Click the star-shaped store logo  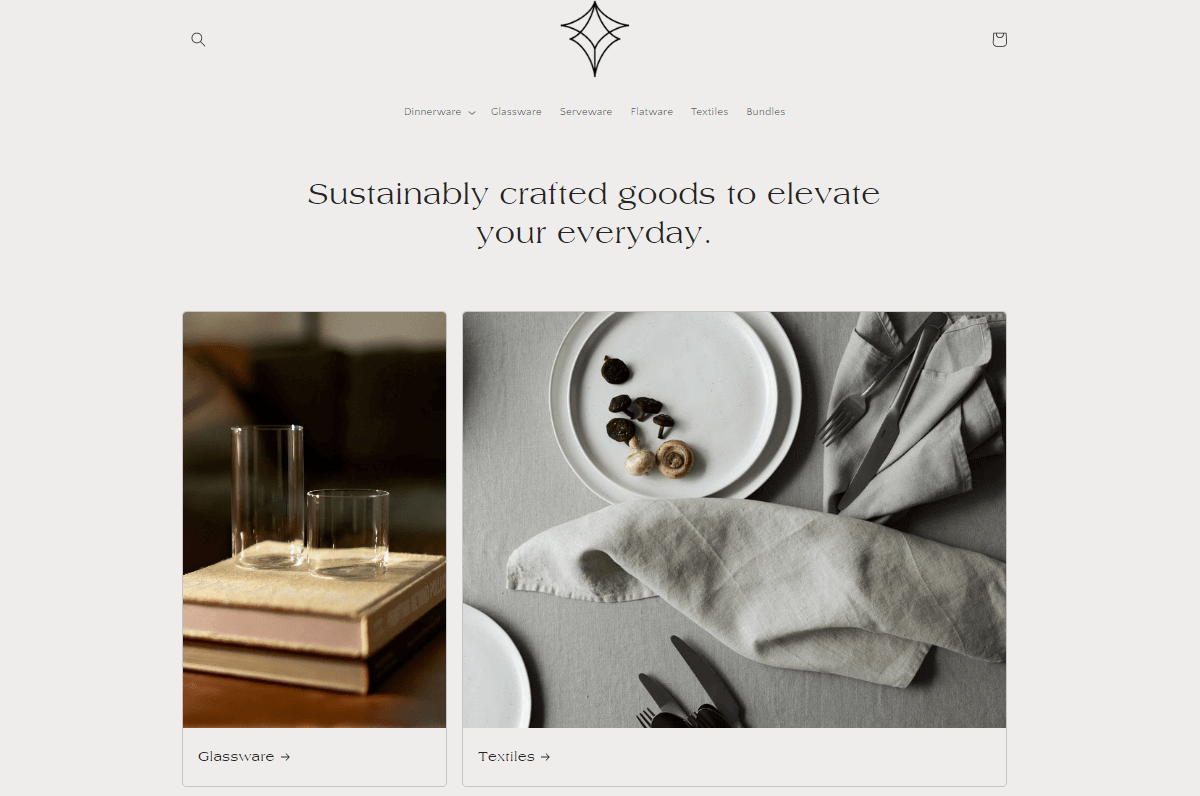click(595, 39)
